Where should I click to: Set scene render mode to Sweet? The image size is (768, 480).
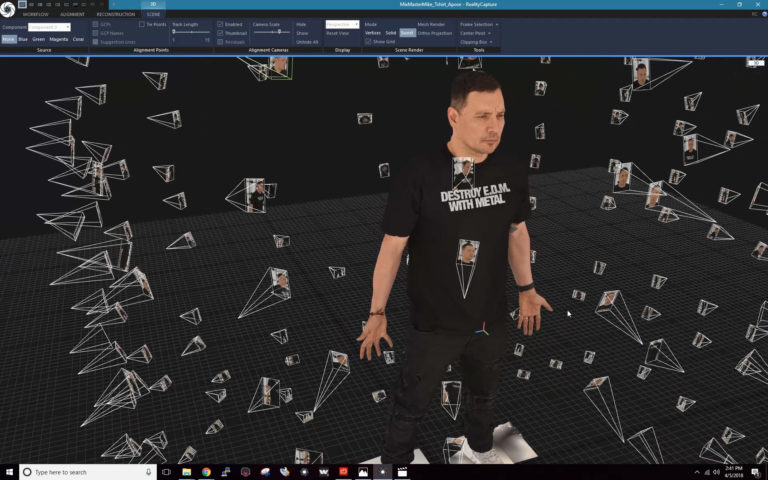click(x=407, y=33)
